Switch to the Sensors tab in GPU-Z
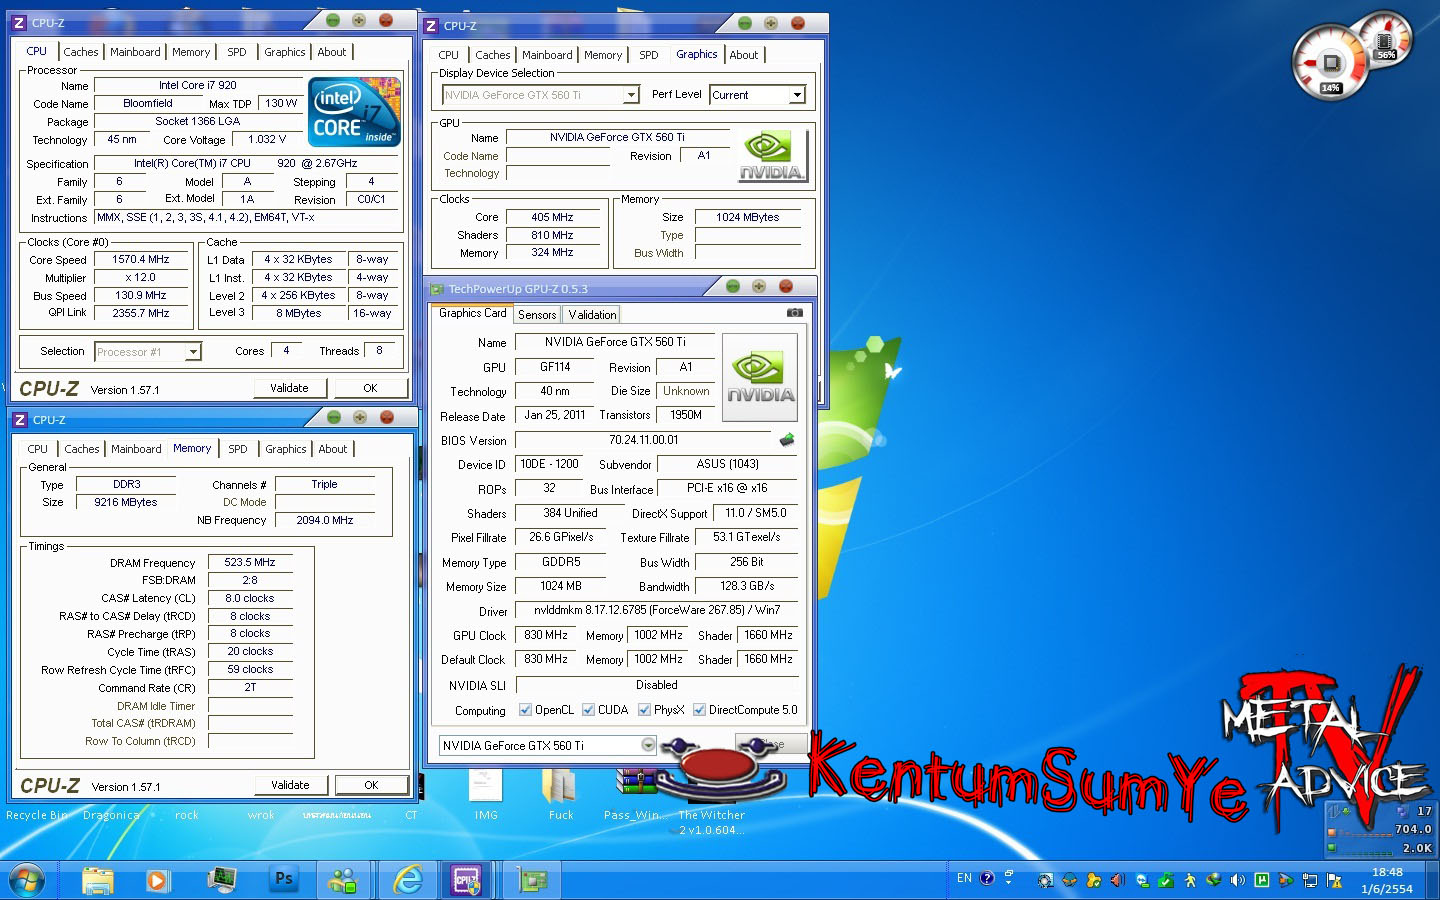Screen dimensions: 1440x900 tap(537, 314)
